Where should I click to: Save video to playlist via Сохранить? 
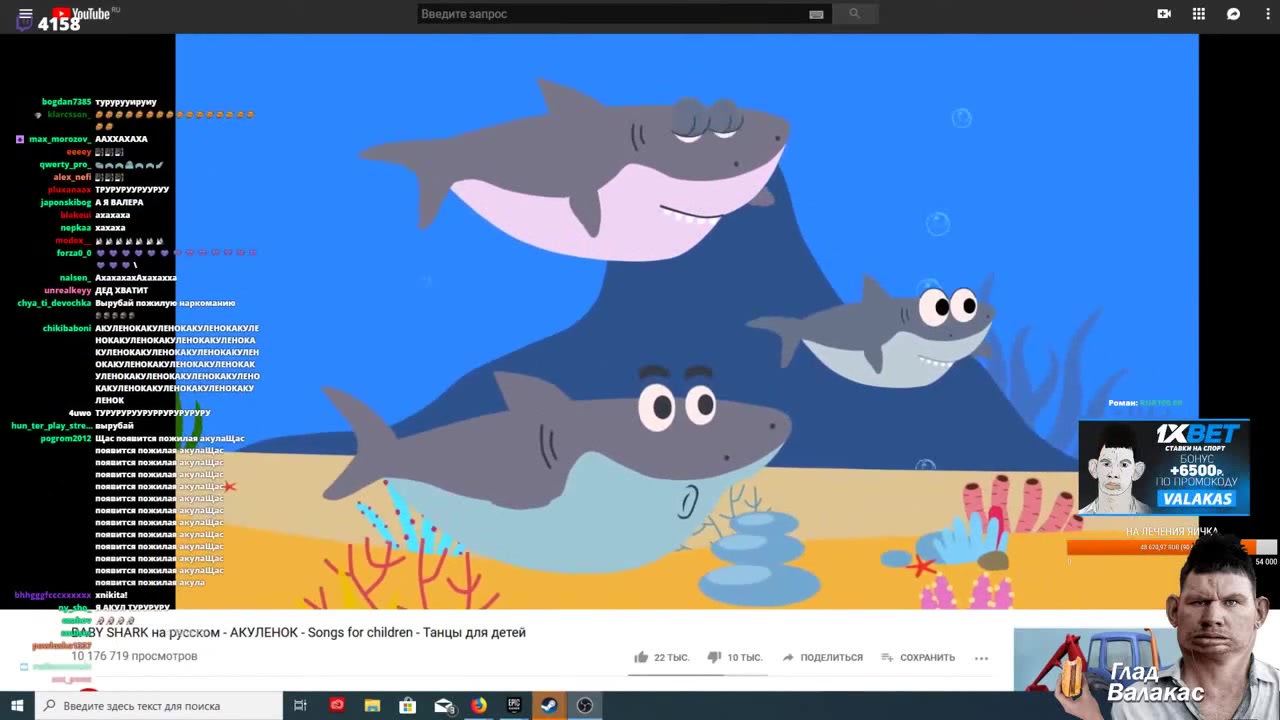(918, 657)
